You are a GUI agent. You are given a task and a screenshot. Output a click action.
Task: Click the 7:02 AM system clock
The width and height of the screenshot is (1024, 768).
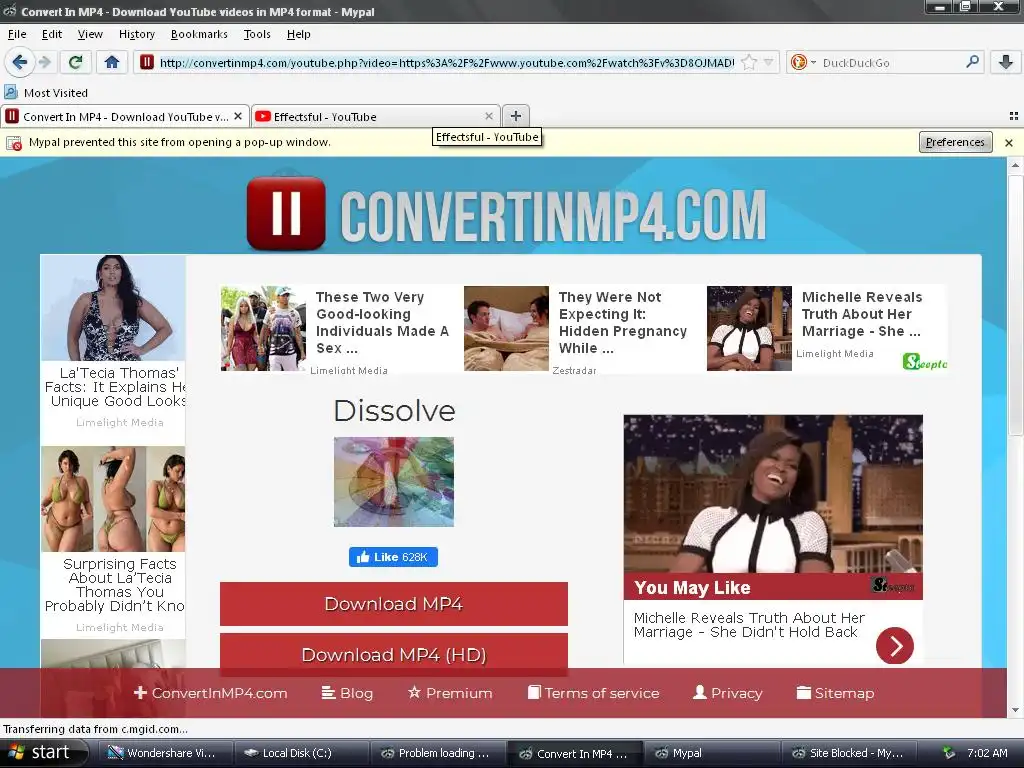pyautogui.click(x=987, y=753)
